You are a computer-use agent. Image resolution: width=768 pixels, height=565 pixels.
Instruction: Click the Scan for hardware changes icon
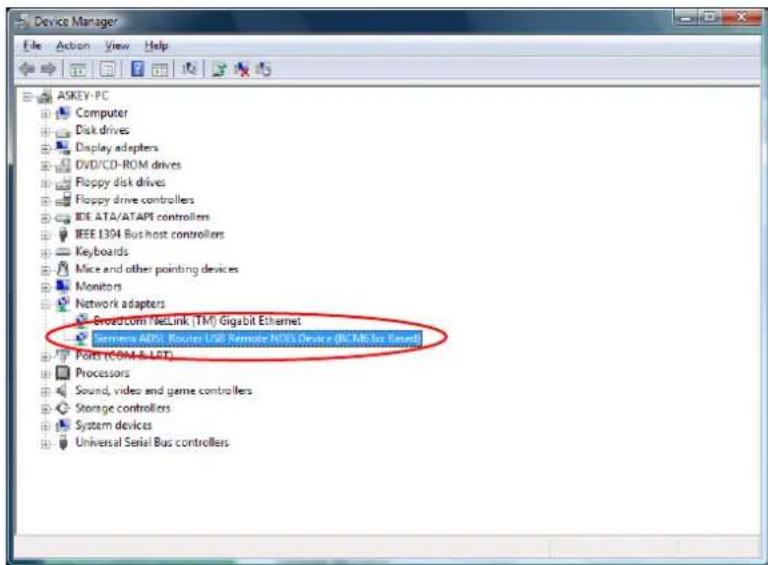click(190, 69)
